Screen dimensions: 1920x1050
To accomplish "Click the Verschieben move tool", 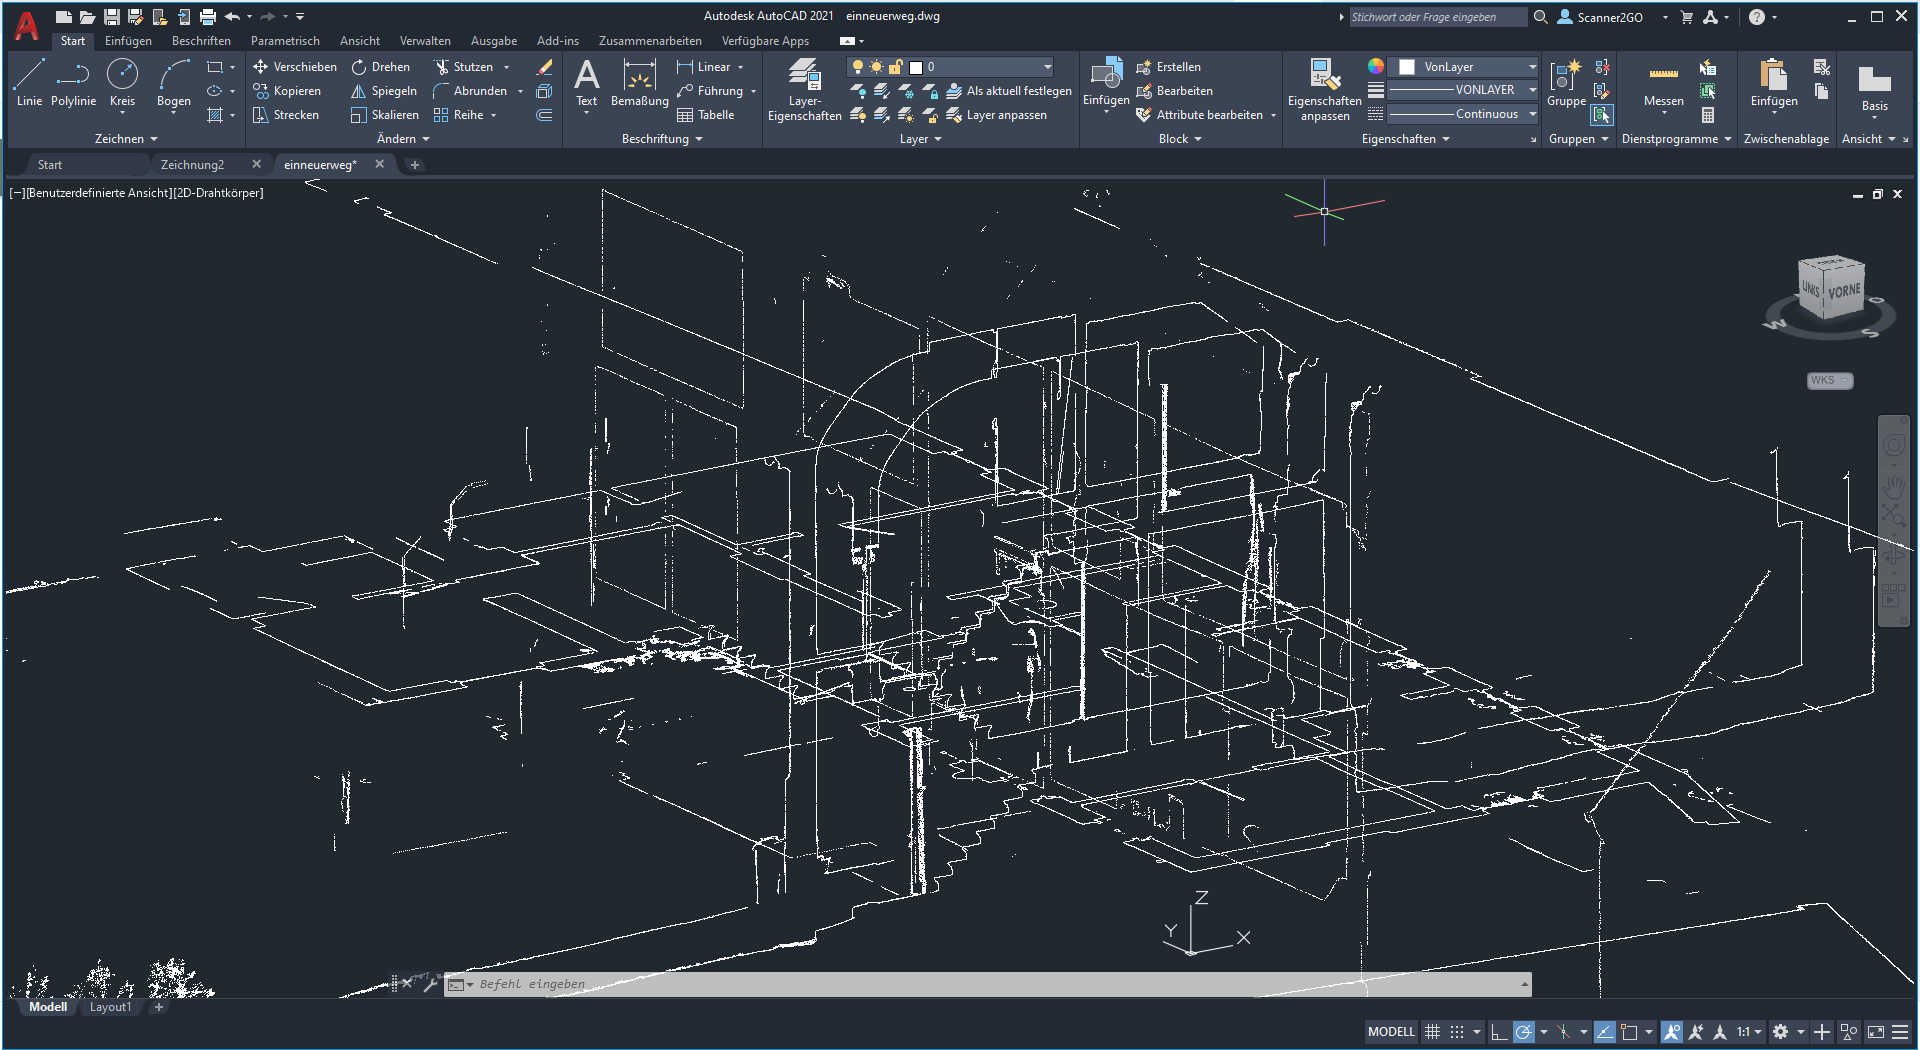I will click(x=295, y=67).
